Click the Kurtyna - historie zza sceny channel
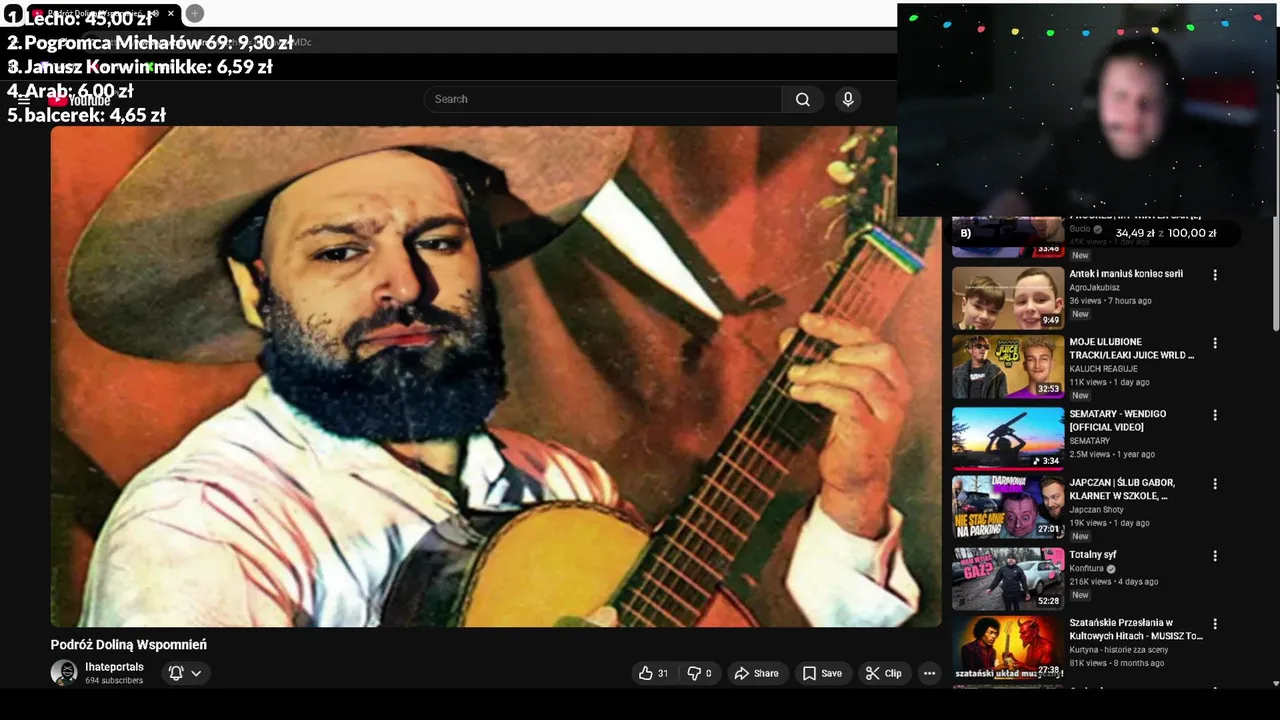 [1118, 650]
